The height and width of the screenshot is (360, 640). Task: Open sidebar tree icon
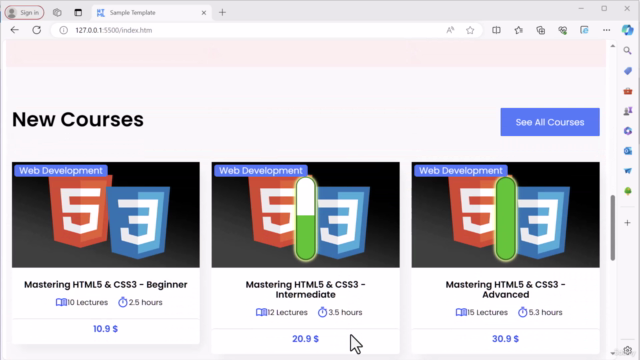(628, 191)
